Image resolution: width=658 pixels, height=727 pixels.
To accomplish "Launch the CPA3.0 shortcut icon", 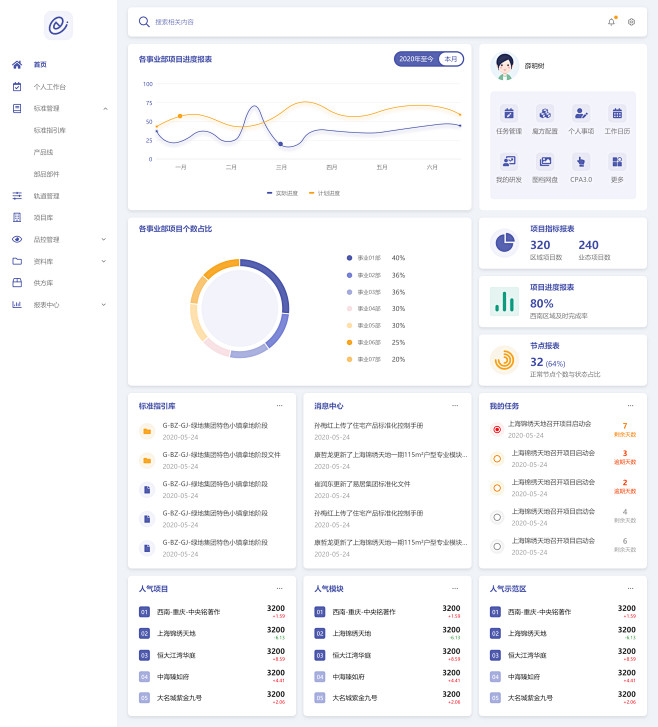I will click(x=581, y=161).
